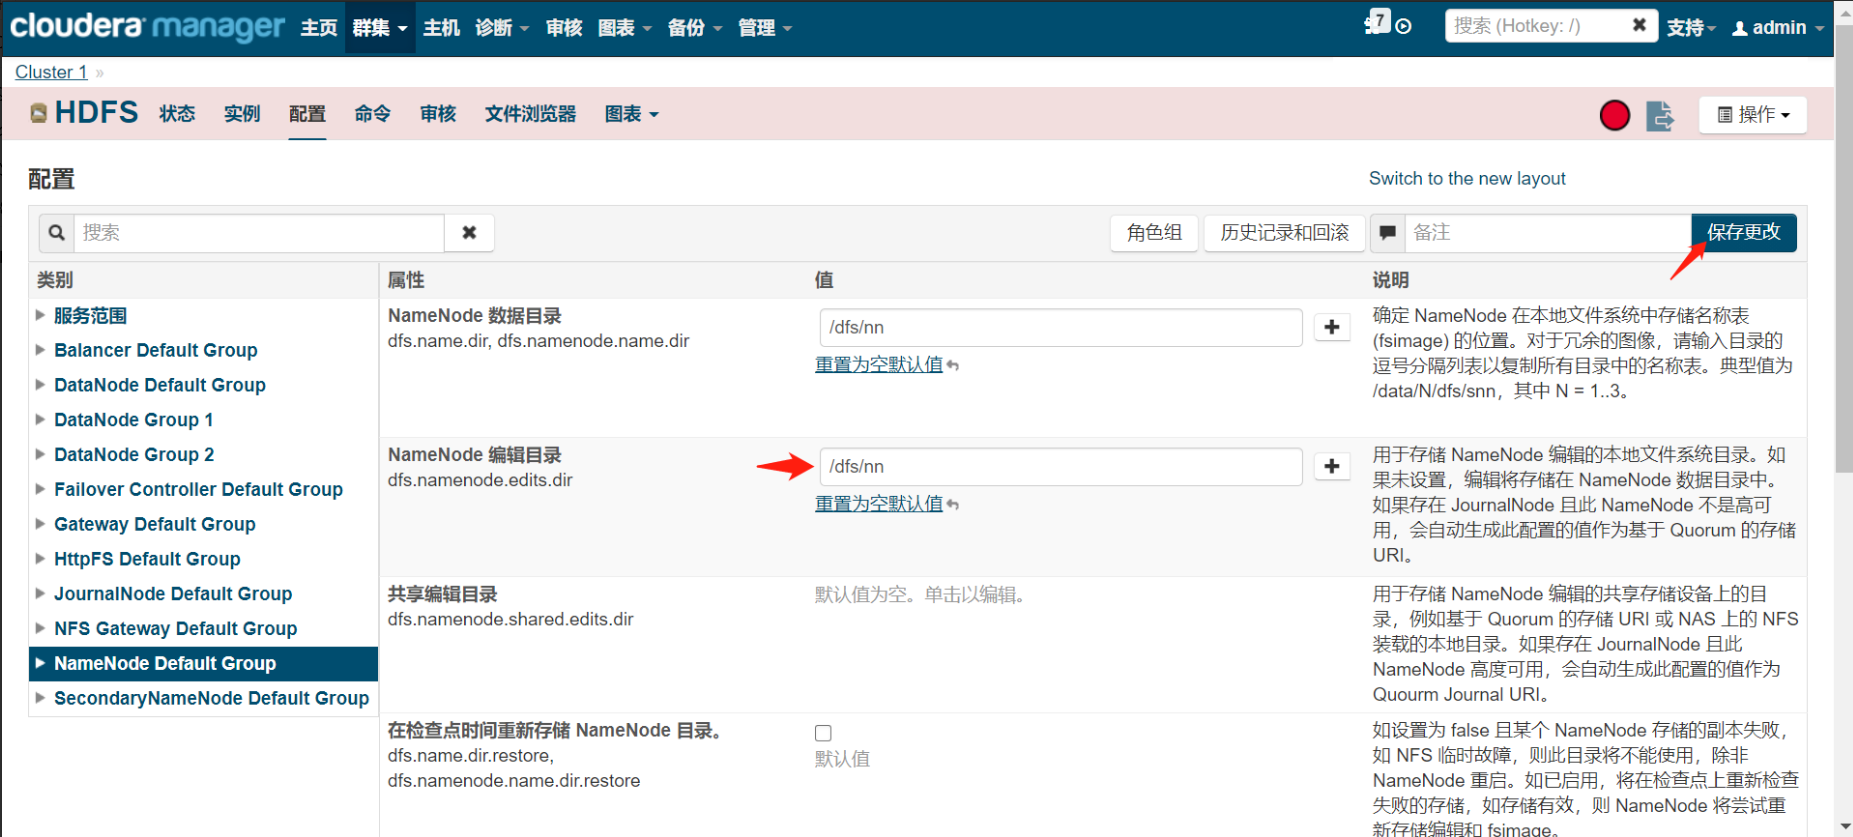The height and width of the screenshot is (837, 1853).
Task: Click the 备注 comment input field
Action: [x=1548, y=233]
